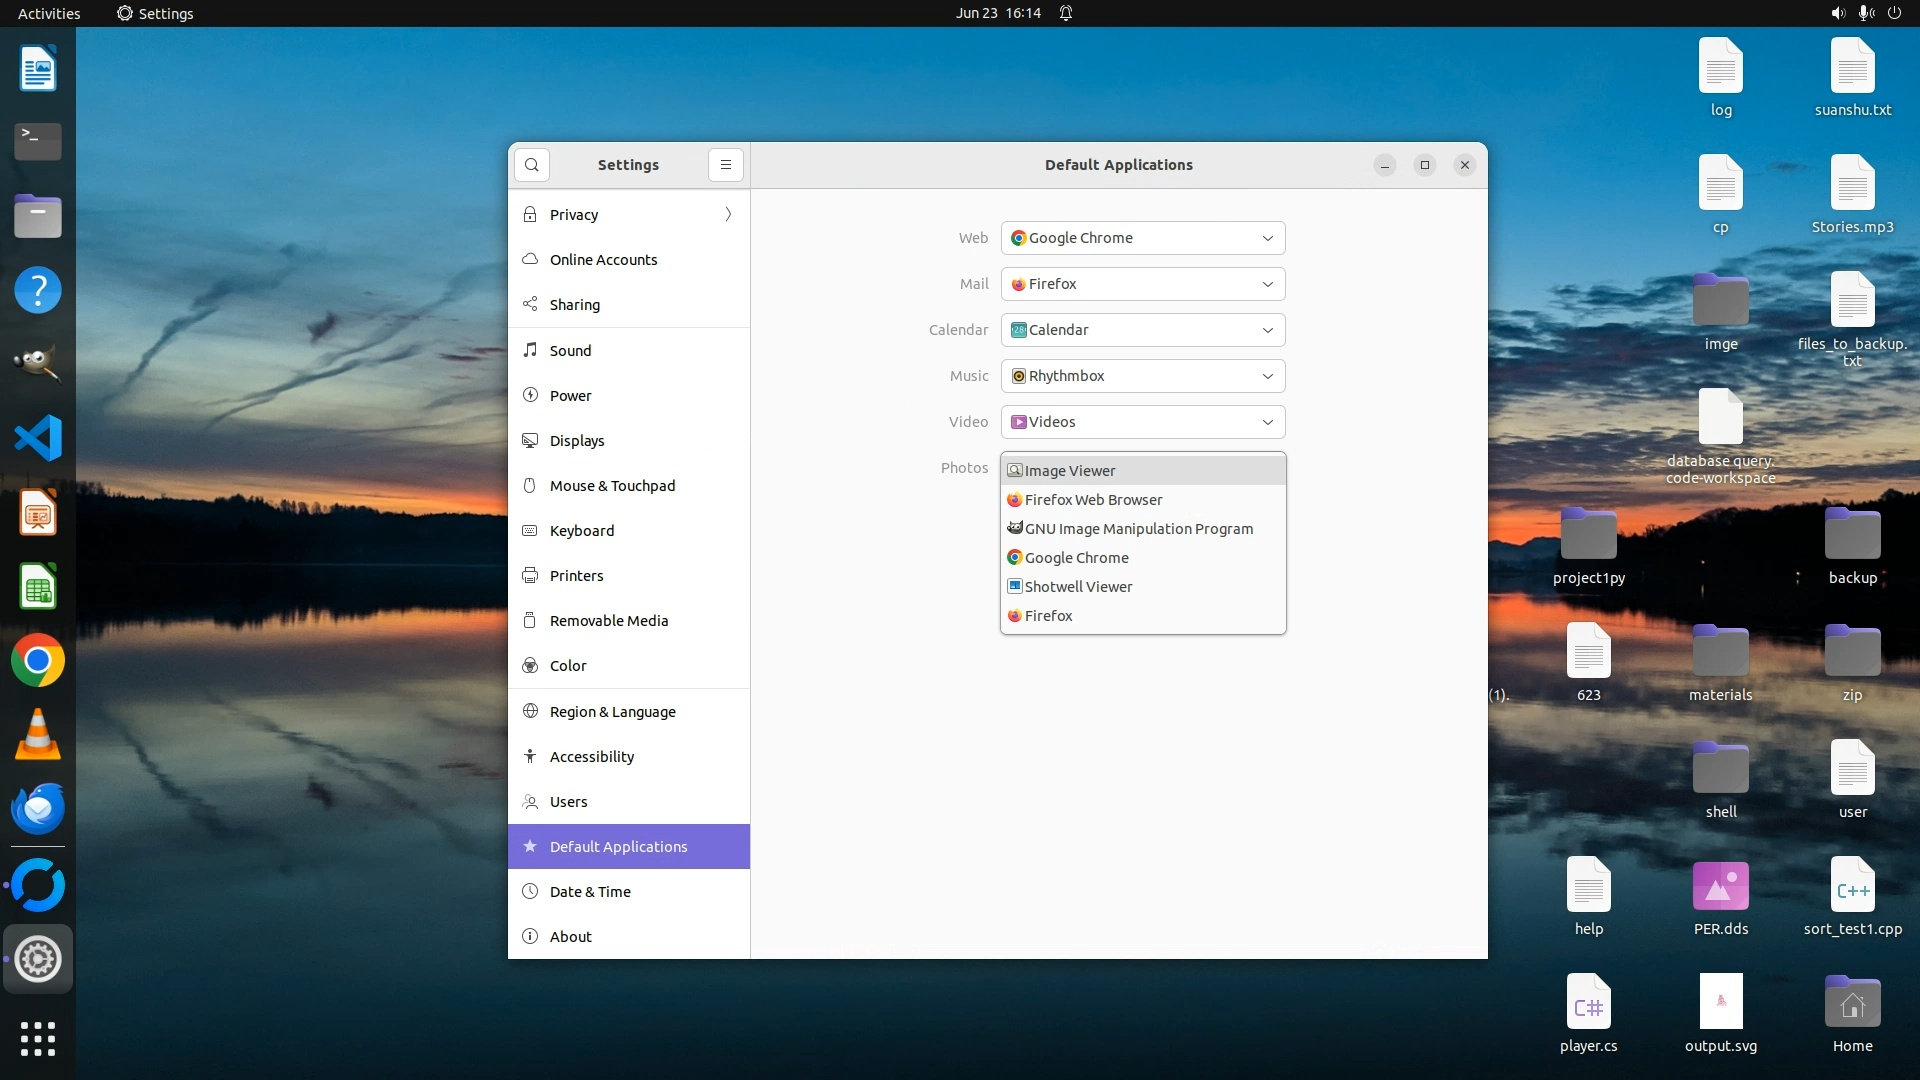Viewport: 1920px width, 1080px height.
Task: Open Thunderbird mail from the dock
Action: [x=38, y=809]
